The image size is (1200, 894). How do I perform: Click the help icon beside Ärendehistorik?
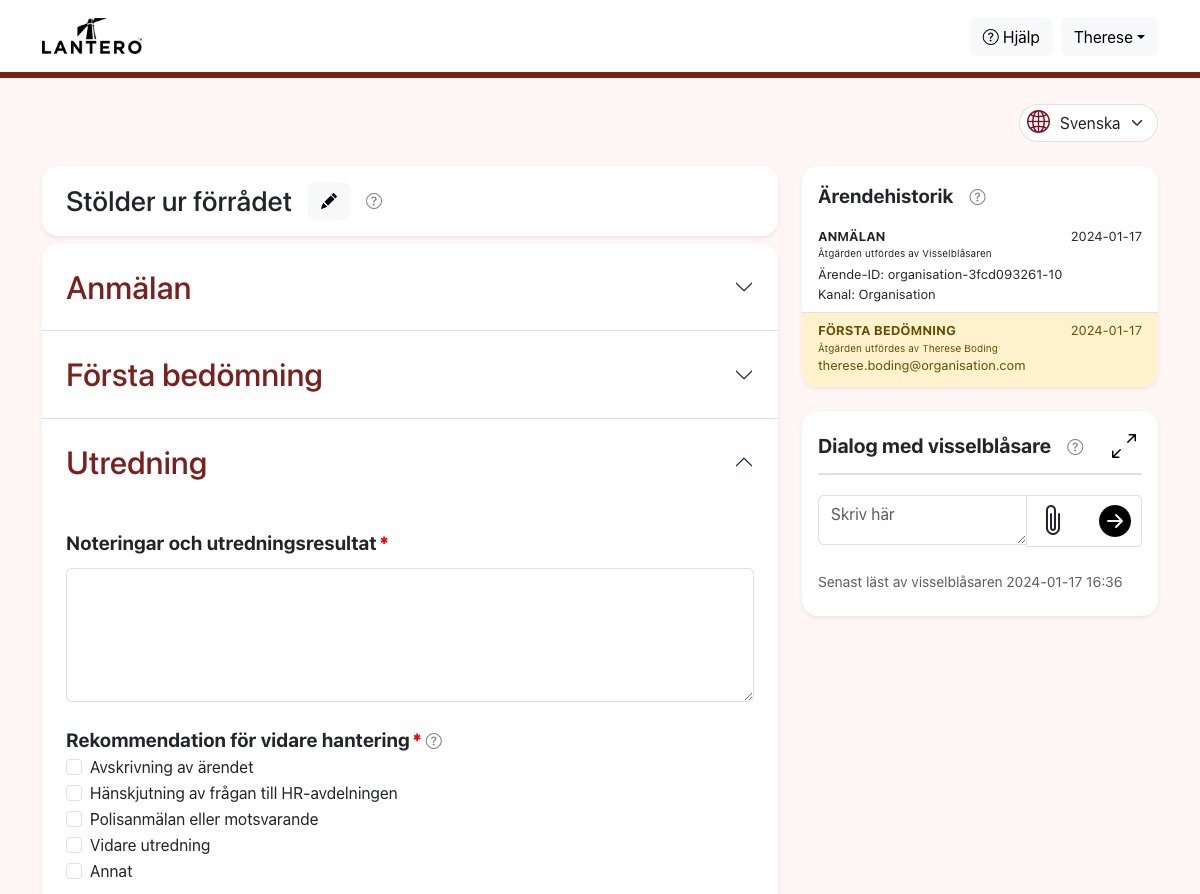pos(978,197)
